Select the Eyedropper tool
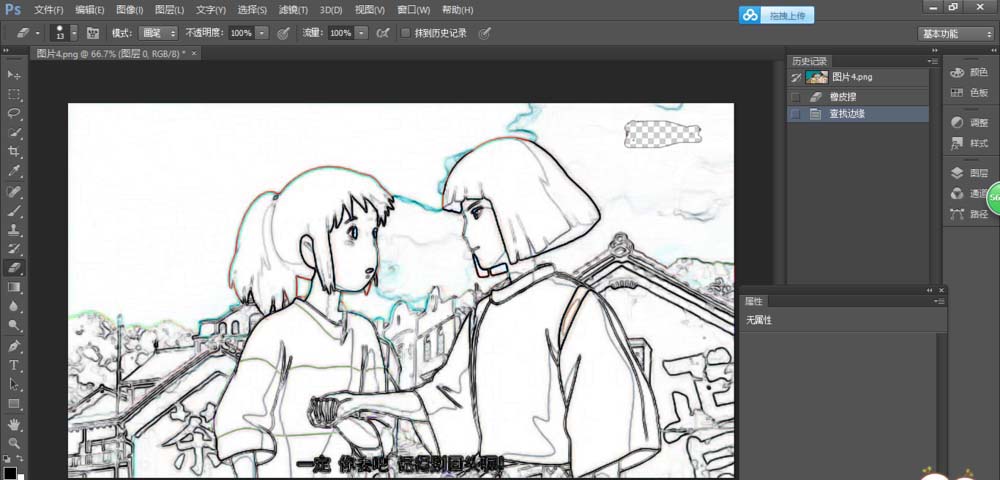1000x480 pixels. point(14,171)
